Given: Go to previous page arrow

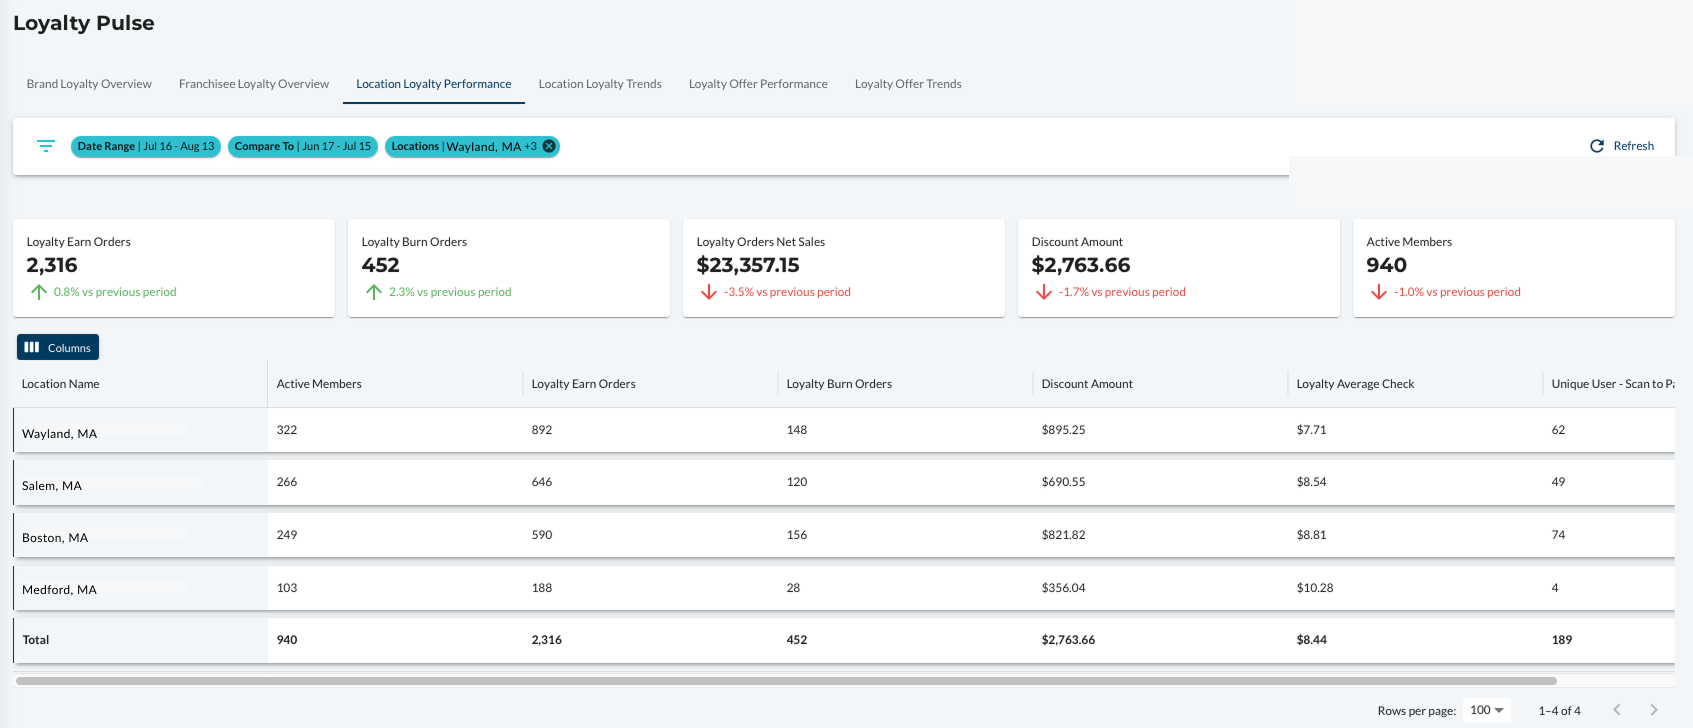Looking at the screenshot, I should coord(1617,710).
